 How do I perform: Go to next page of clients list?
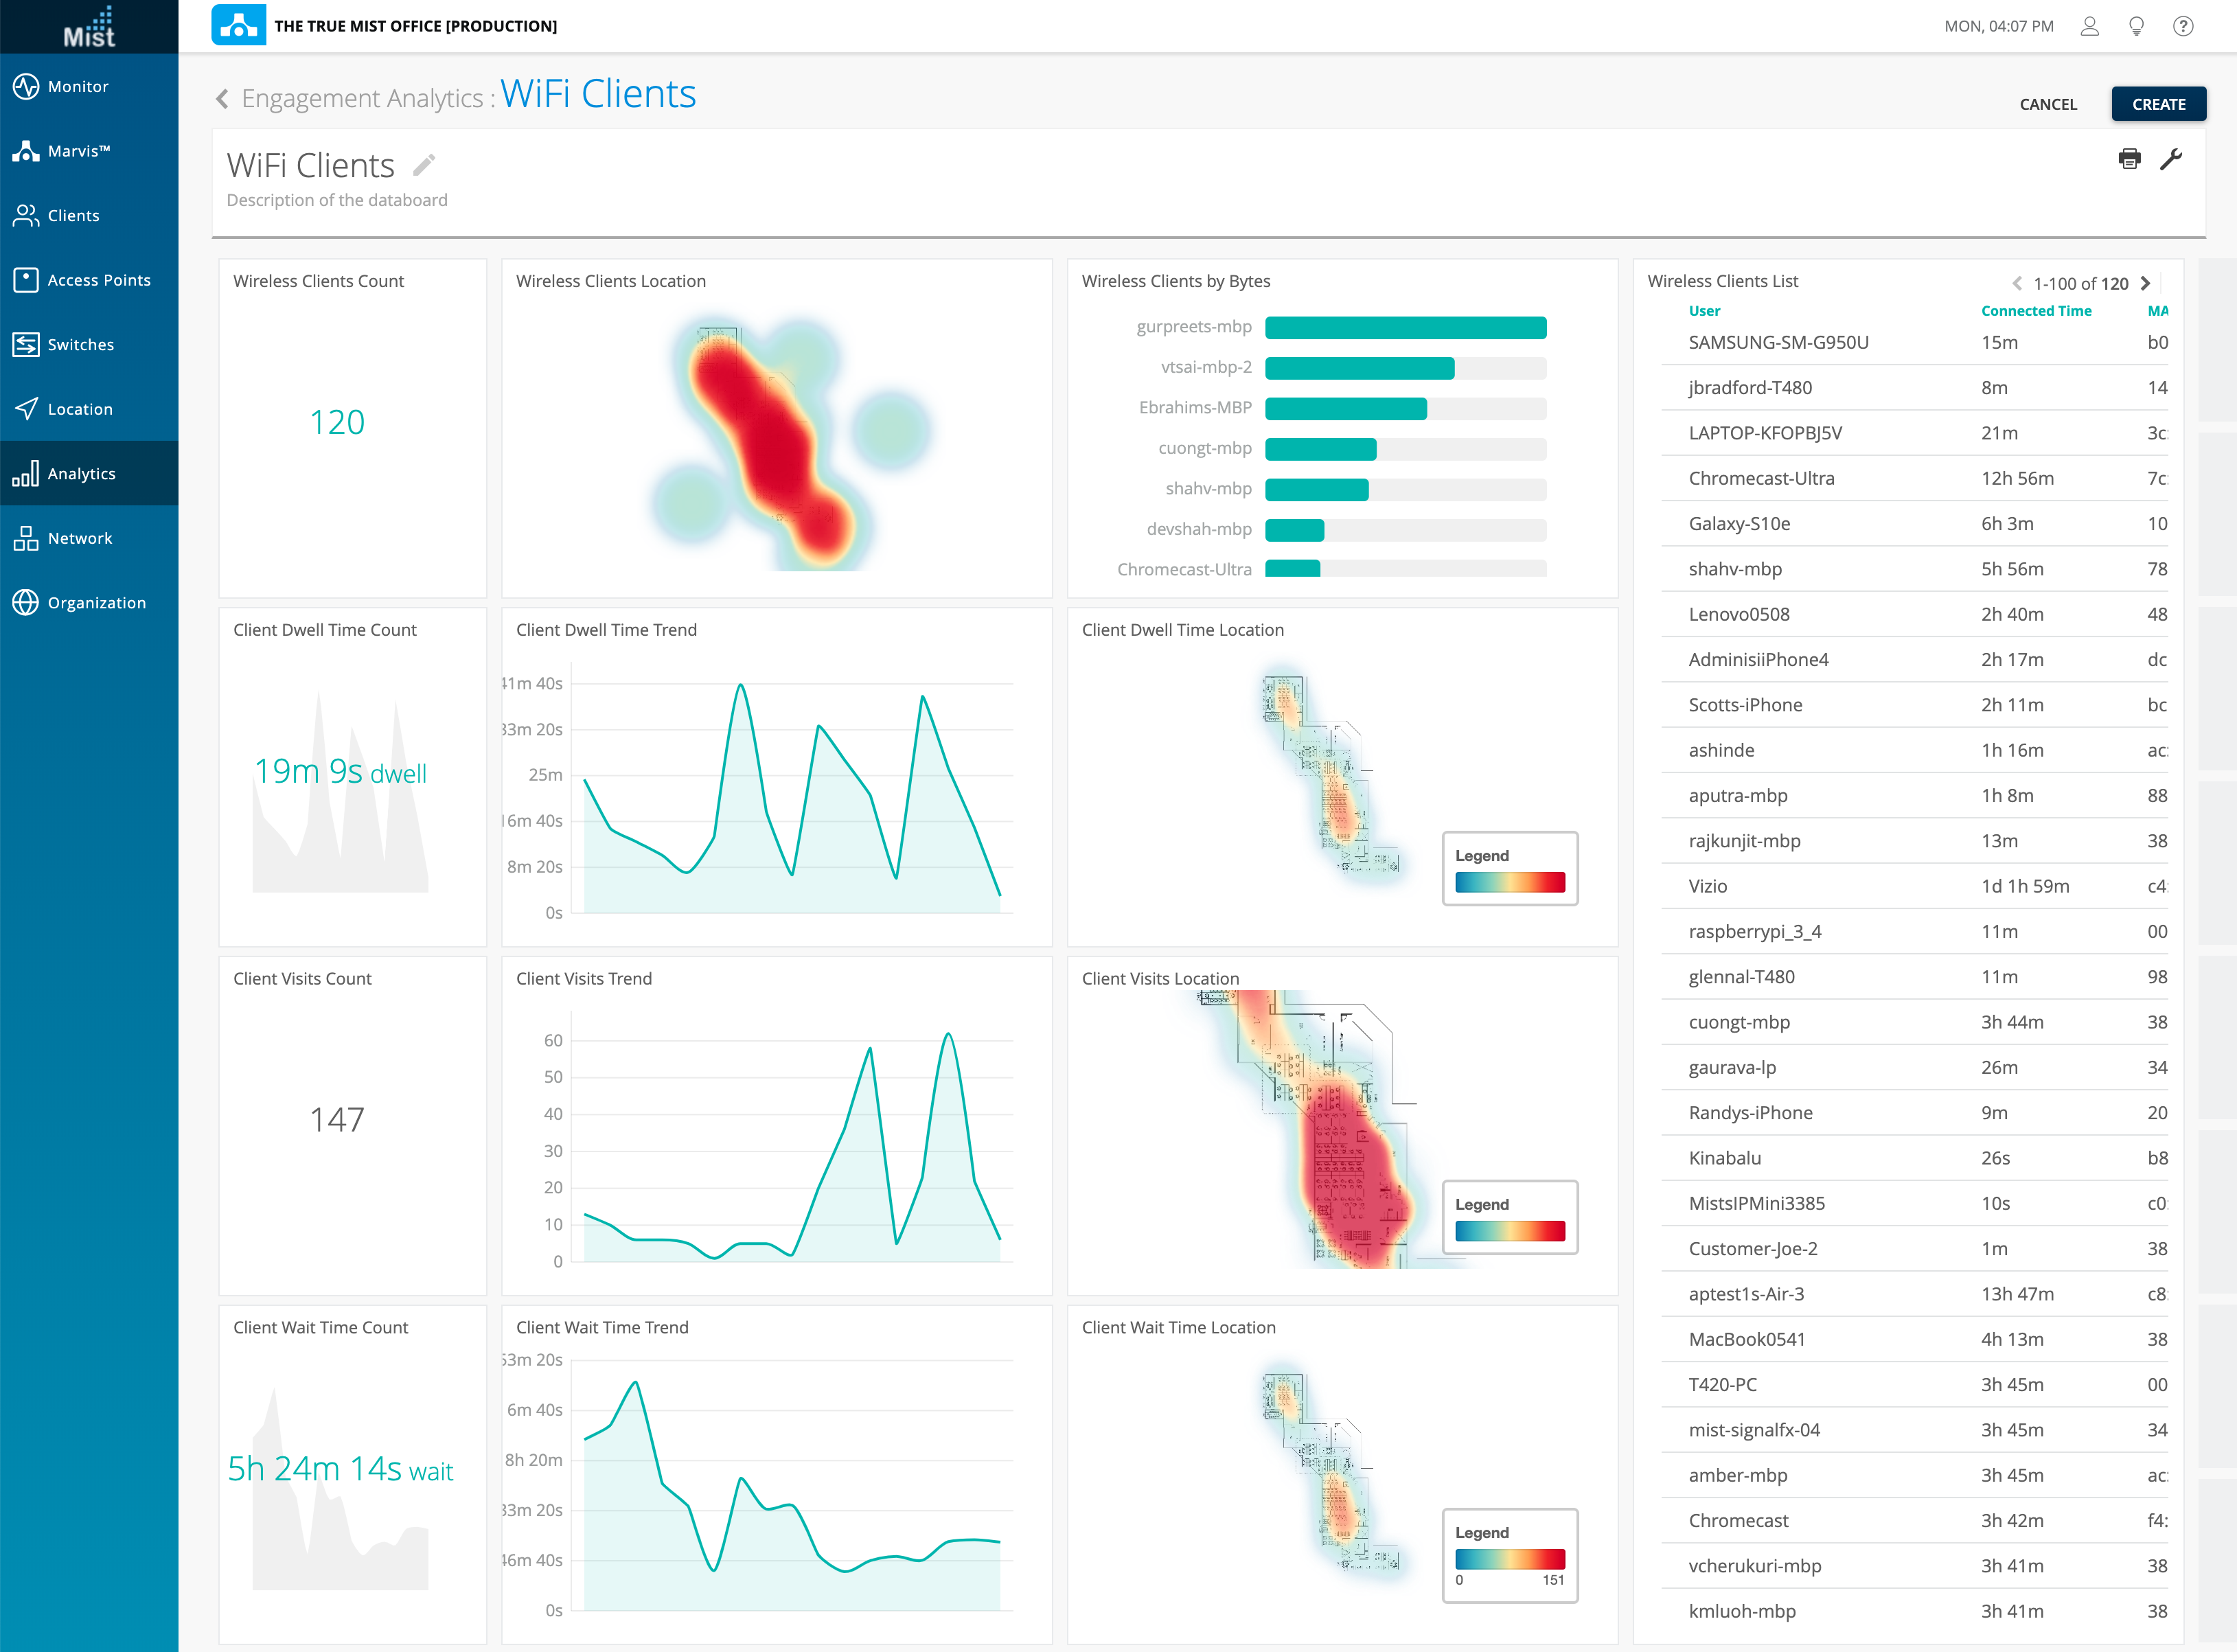(2145, 283)
